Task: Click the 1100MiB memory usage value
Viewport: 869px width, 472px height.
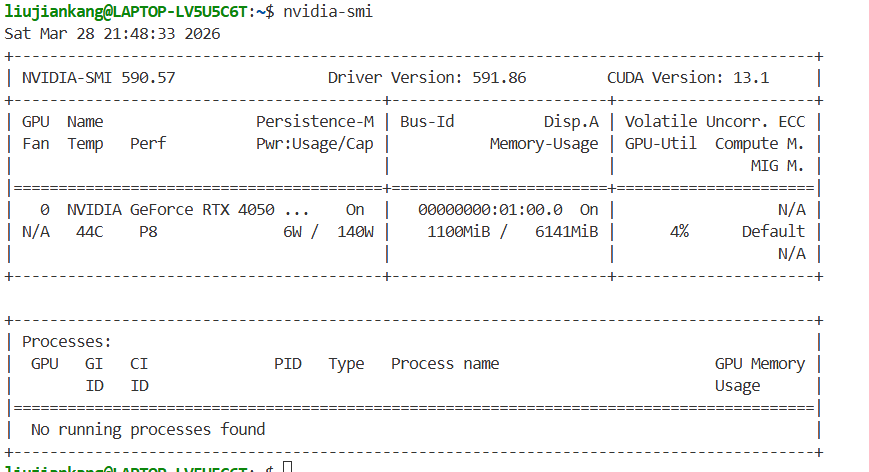Action: pyautogui.click(x=454, y=231)
